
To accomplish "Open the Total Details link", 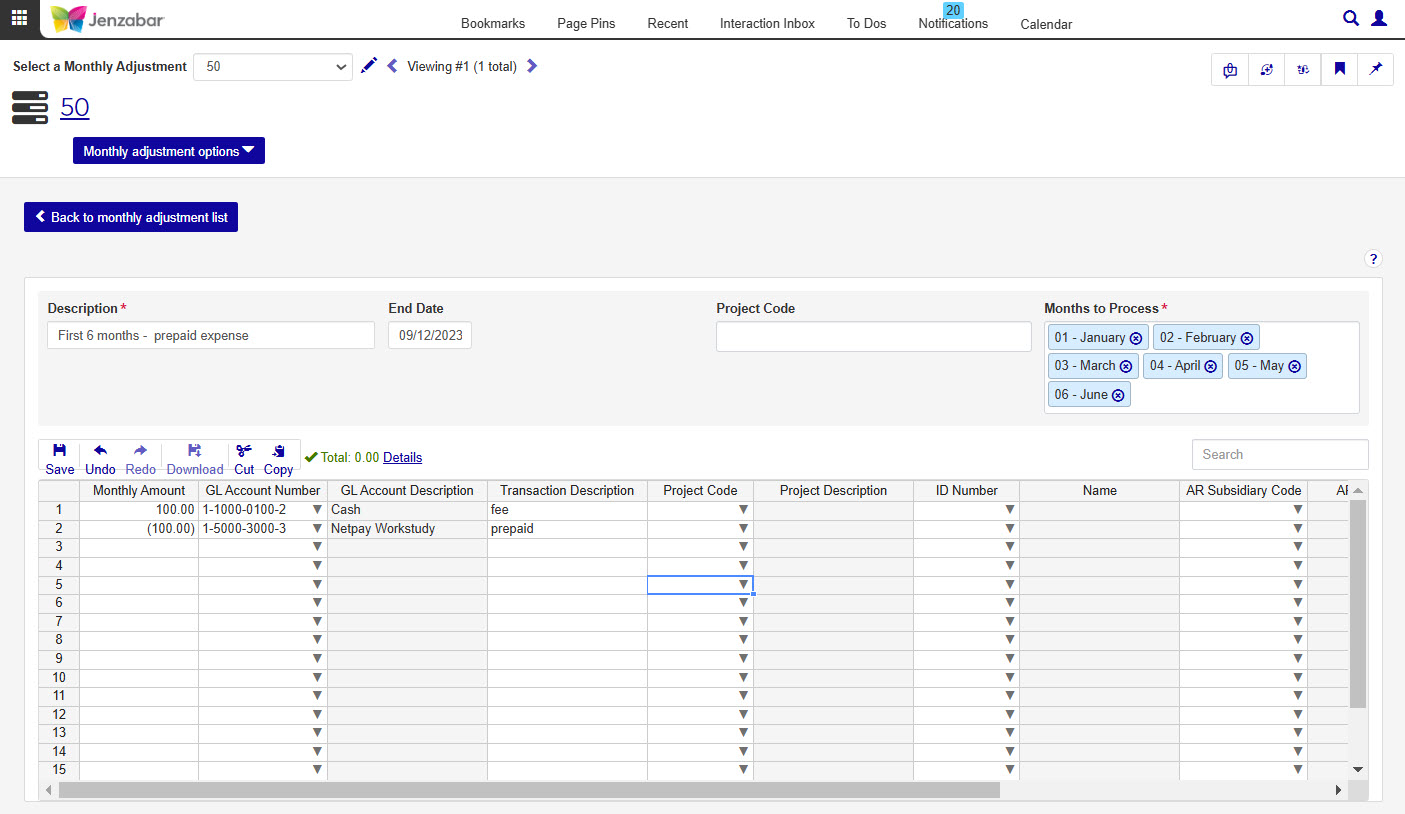I will point(402,457).
